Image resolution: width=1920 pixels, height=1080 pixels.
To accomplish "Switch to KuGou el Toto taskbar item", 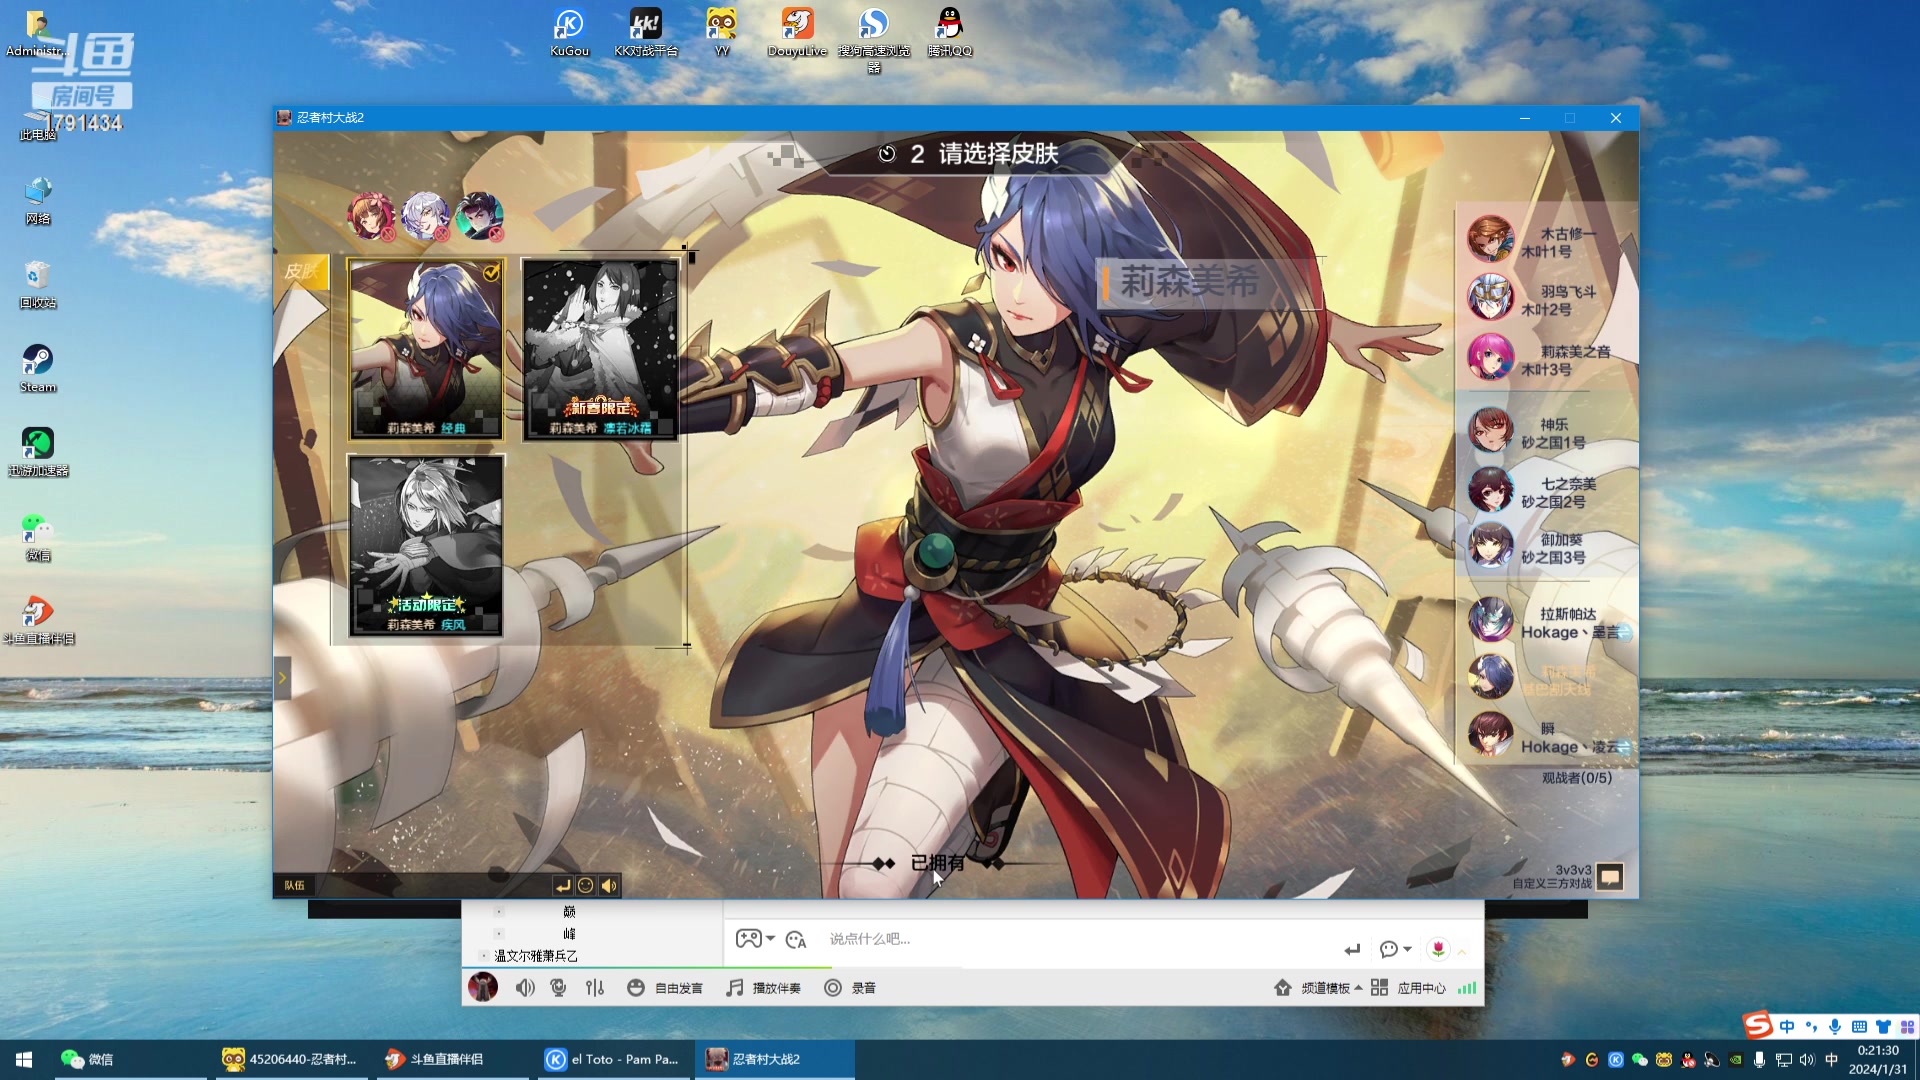I will [x=614, y=1059].
